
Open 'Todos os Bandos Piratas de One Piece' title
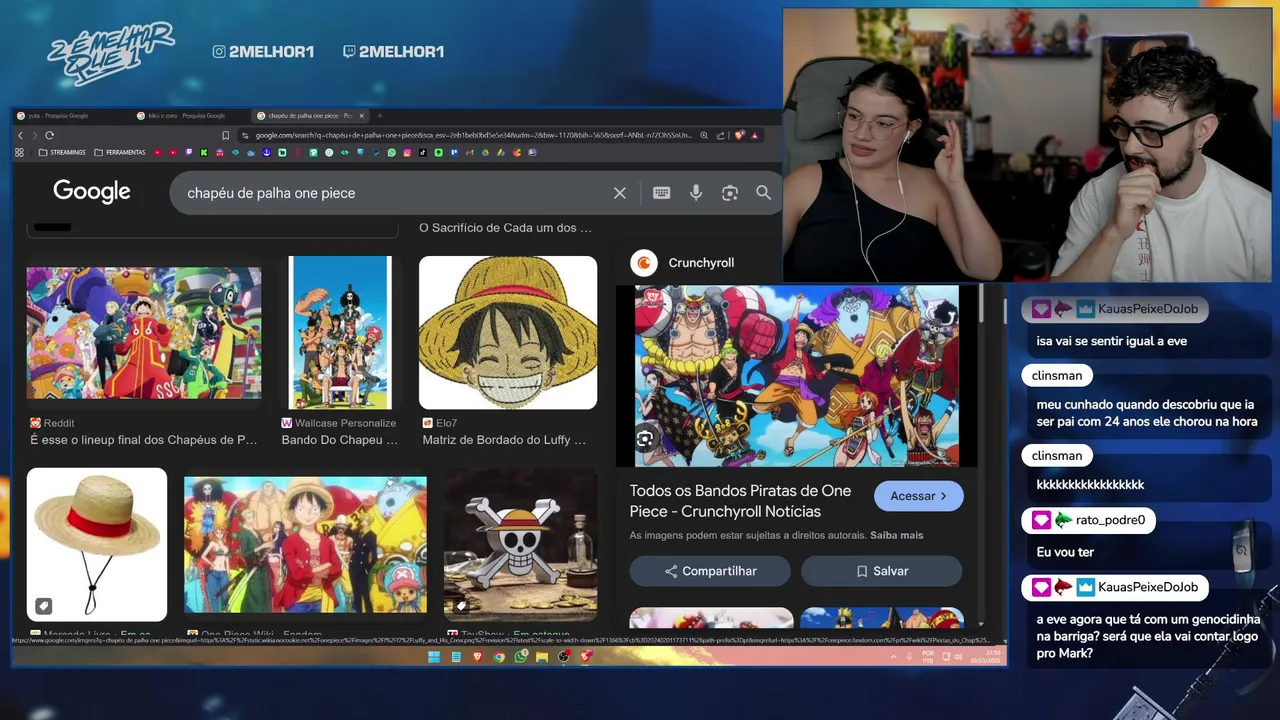740,501
